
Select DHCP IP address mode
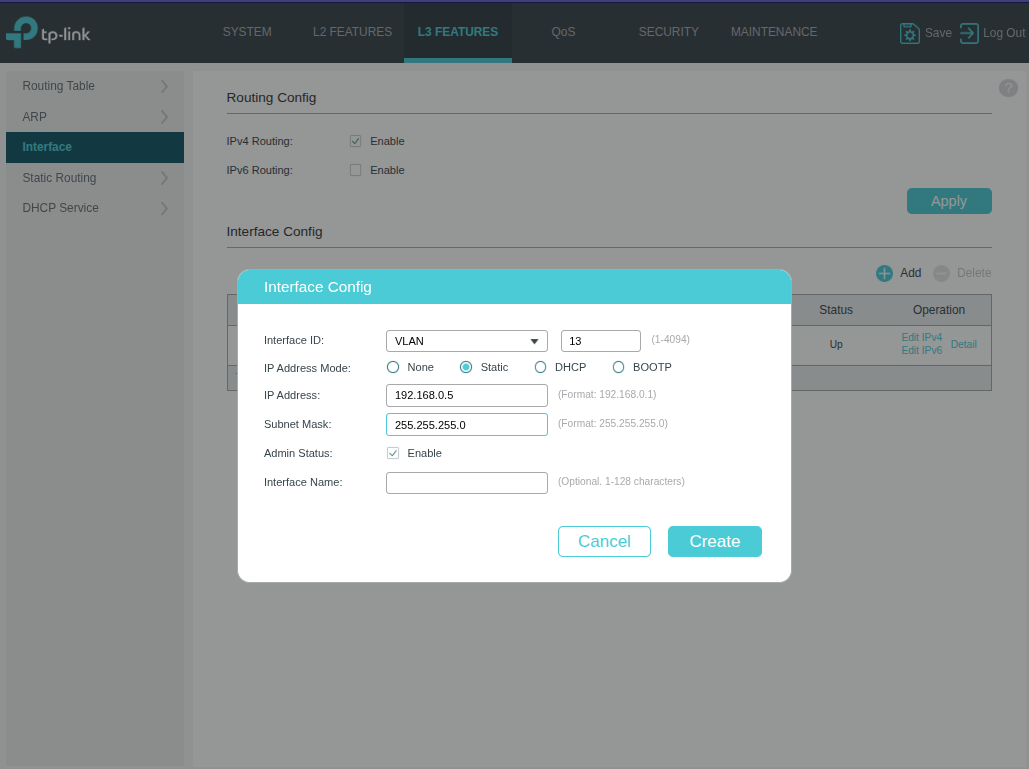point(540,367)
